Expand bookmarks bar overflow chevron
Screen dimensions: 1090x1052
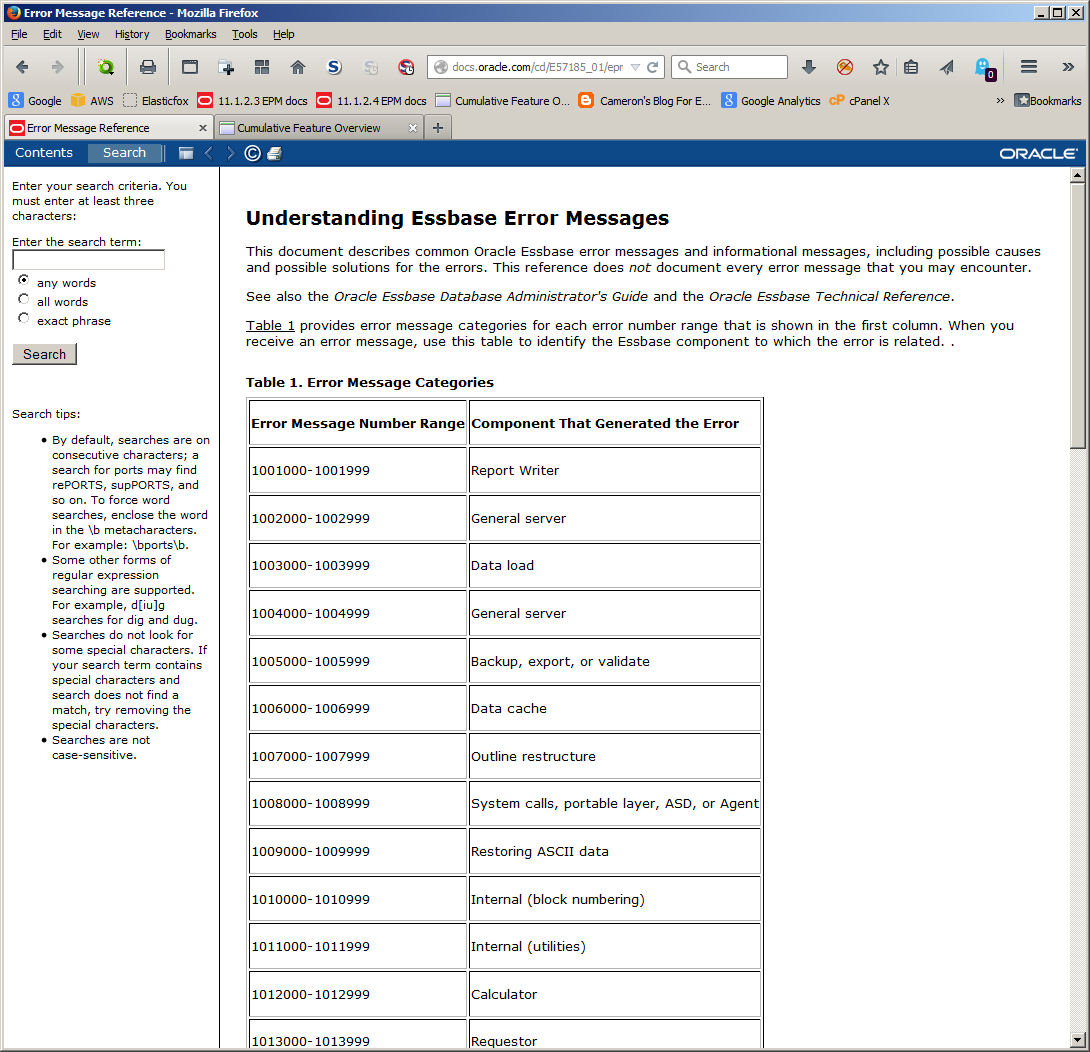click(1000, 101)
